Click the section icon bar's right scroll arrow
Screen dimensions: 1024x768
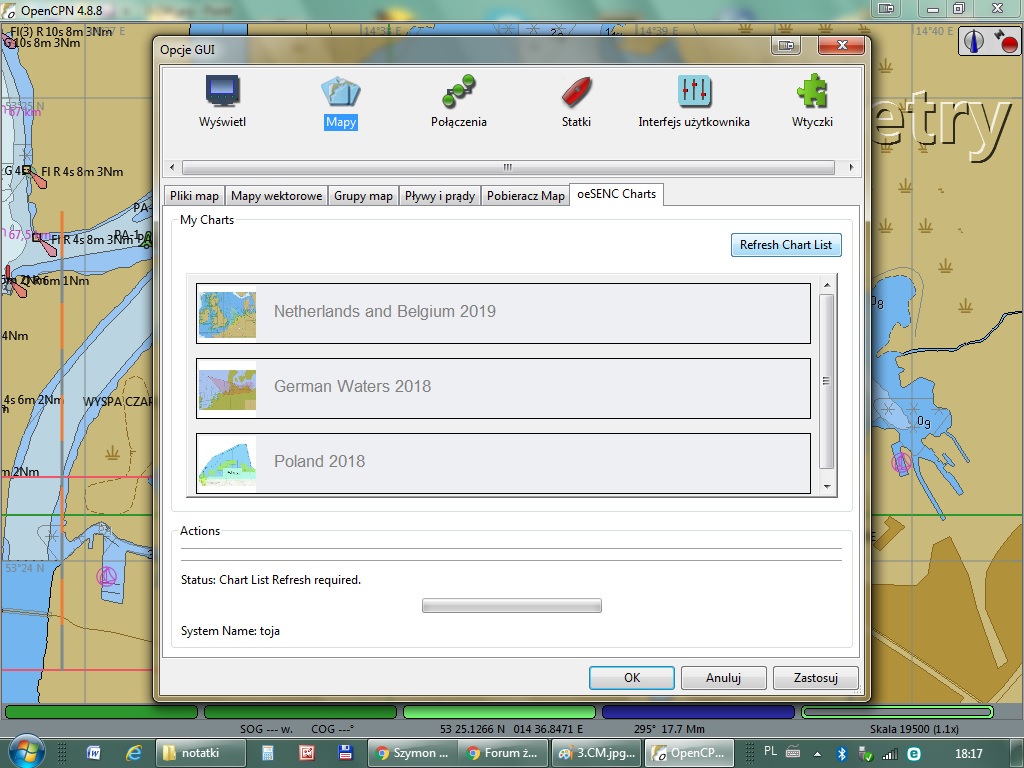point(850,168)
